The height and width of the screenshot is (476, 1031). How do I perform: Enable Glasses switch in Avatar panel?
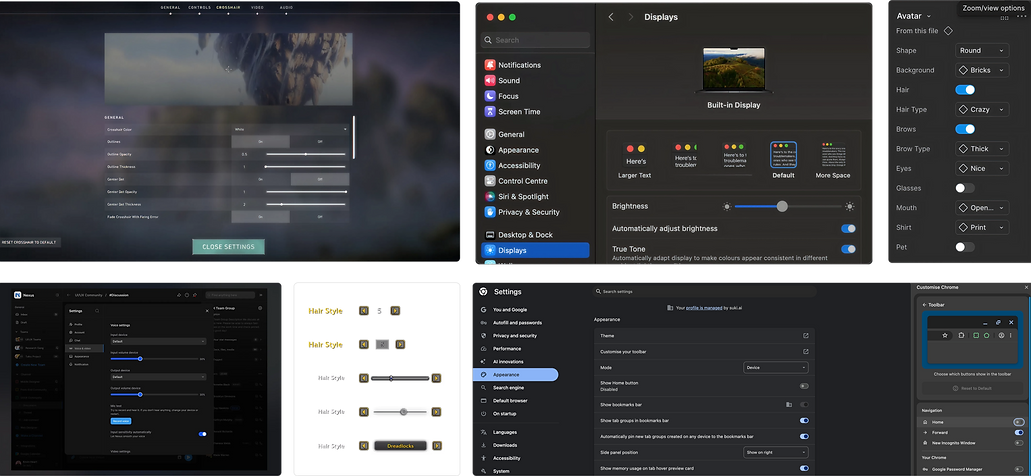click(x=965, y=188)
